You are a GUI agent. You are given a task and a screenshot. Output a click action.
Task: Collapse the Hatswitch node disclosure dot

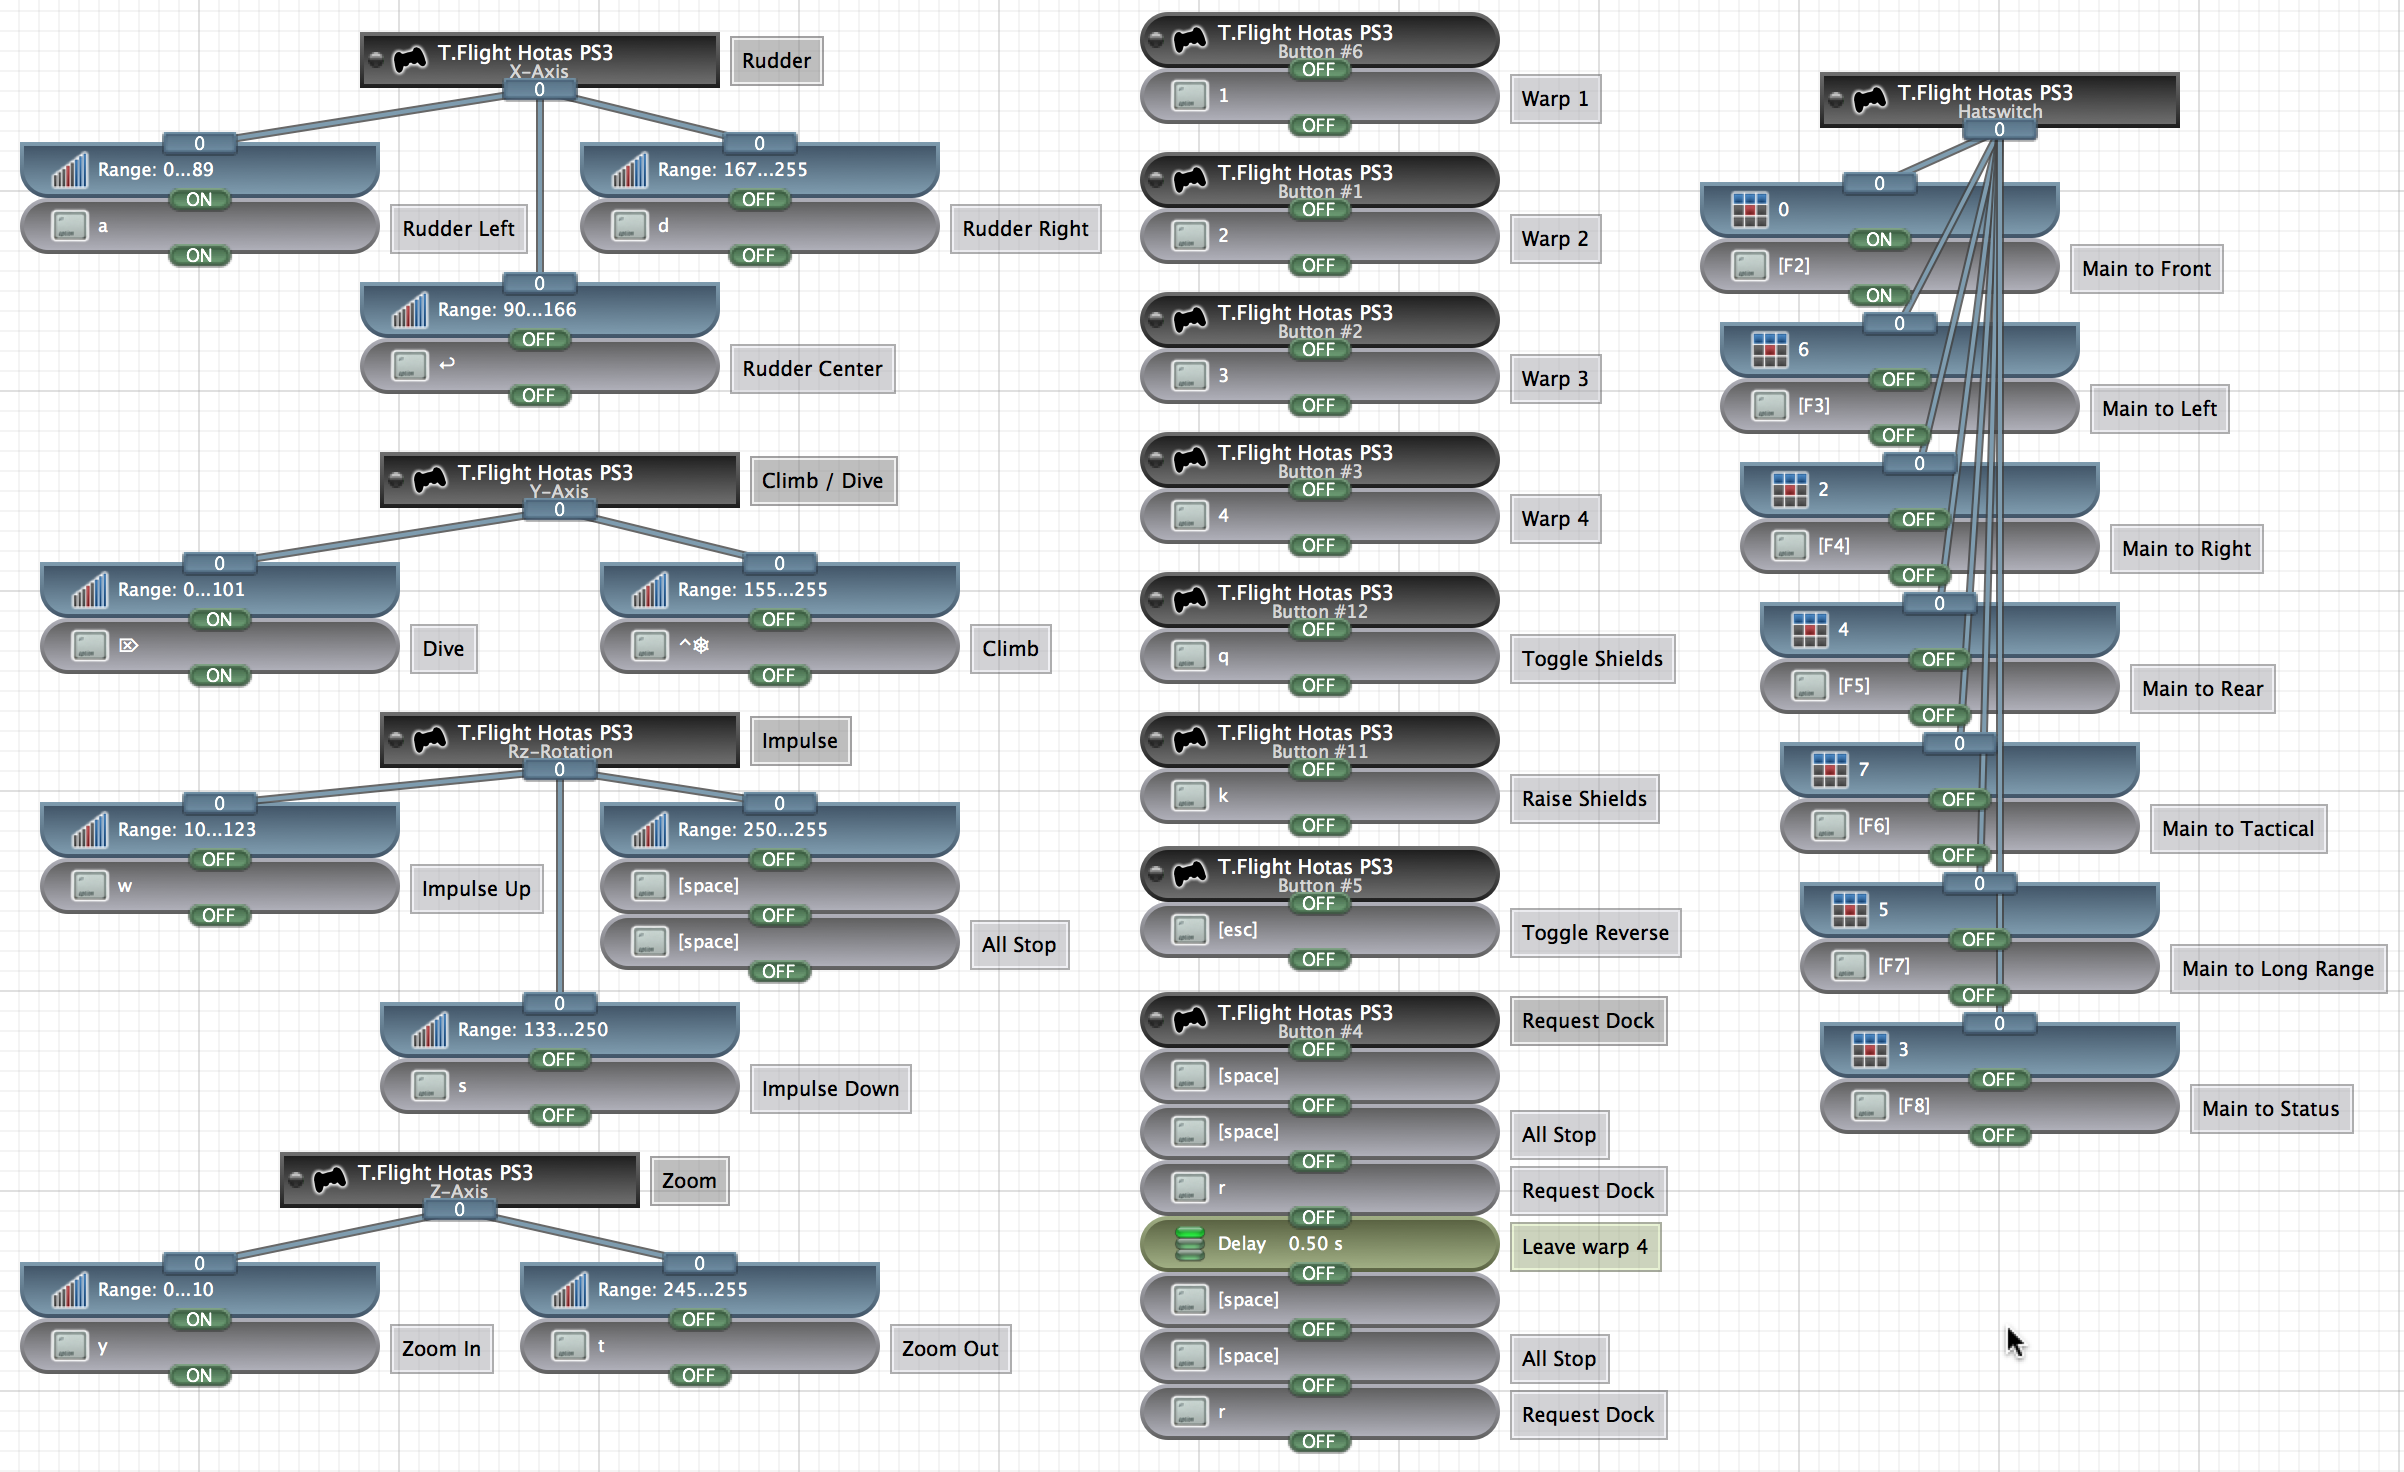point(1836,100)
